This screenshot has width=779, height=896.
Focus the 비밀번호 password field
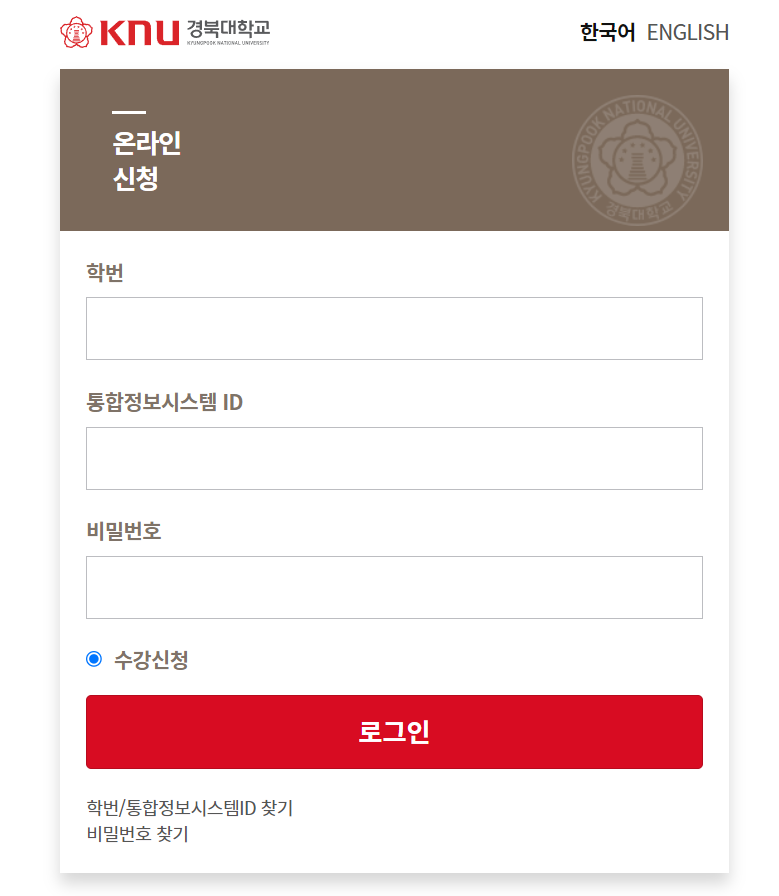pyautogui.click(x=394, y=587)
